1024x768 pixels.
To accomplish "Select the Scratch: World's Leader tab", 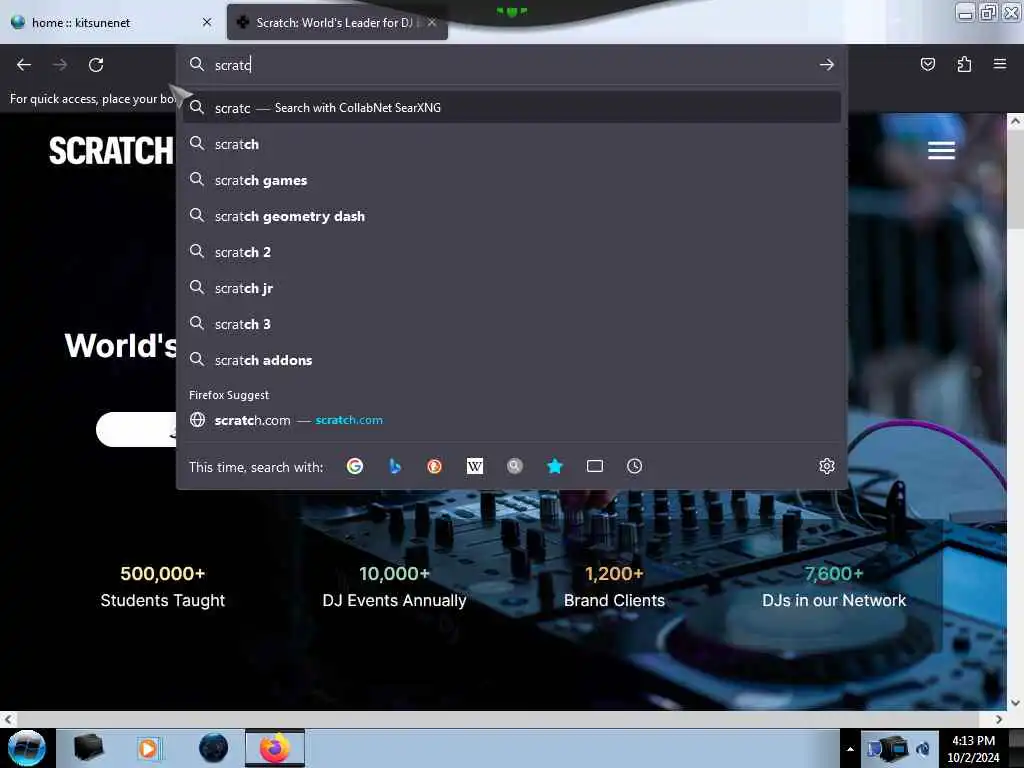I will tap(337, 22).
